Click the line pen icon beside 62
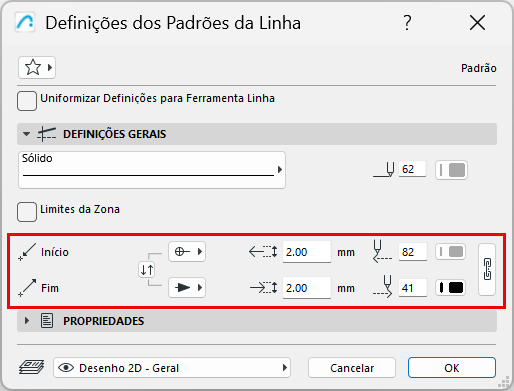This screenshot has height=391, width=514. point(384,170)
